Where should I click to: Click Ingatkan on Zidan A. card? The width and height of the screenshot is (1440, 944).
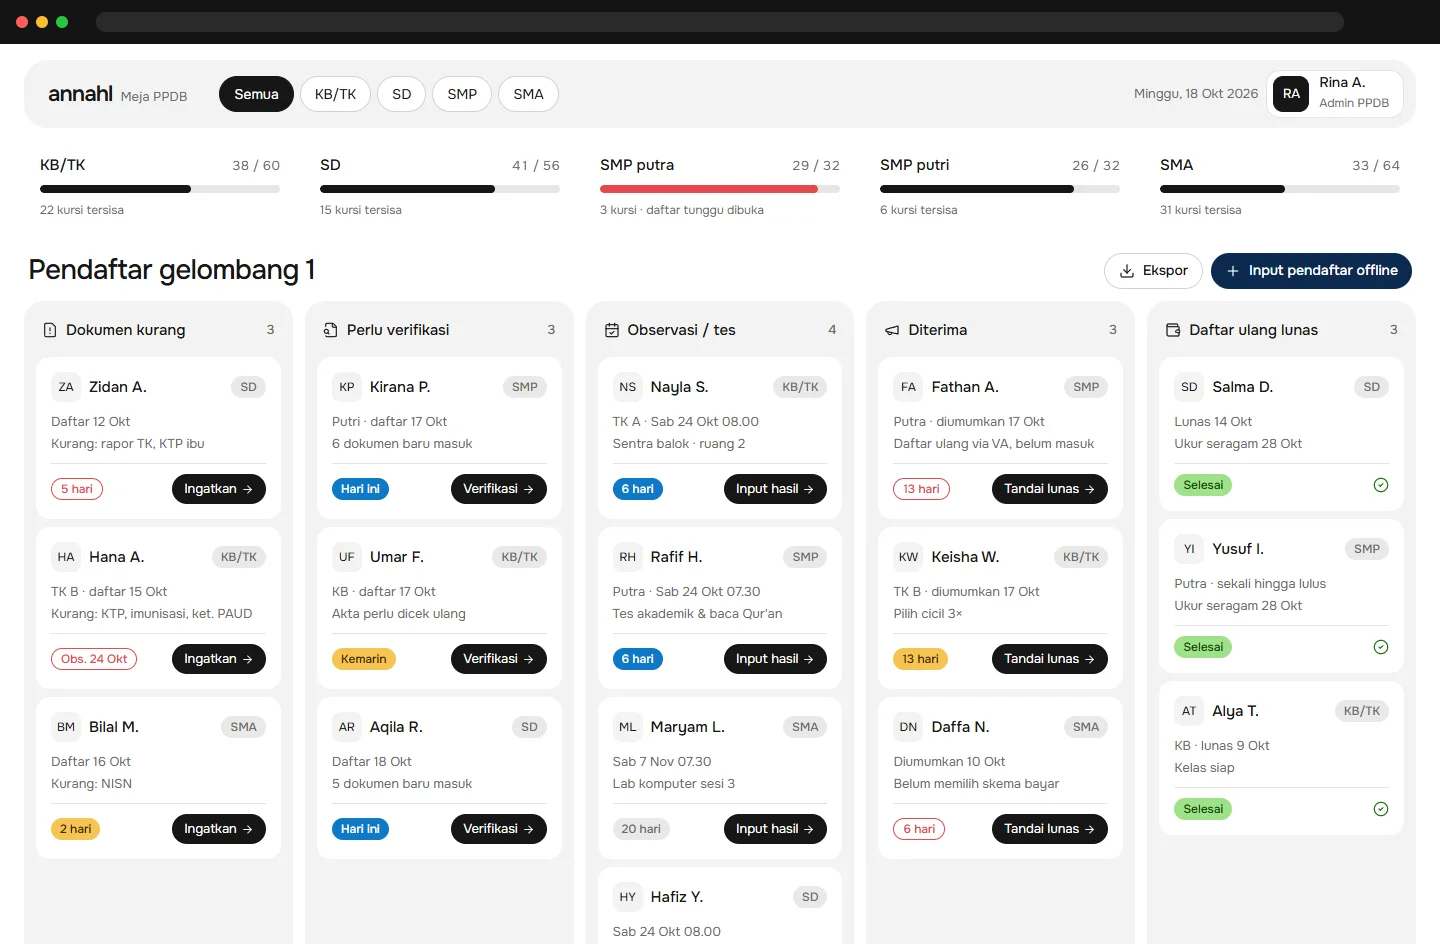pos(218,489)
